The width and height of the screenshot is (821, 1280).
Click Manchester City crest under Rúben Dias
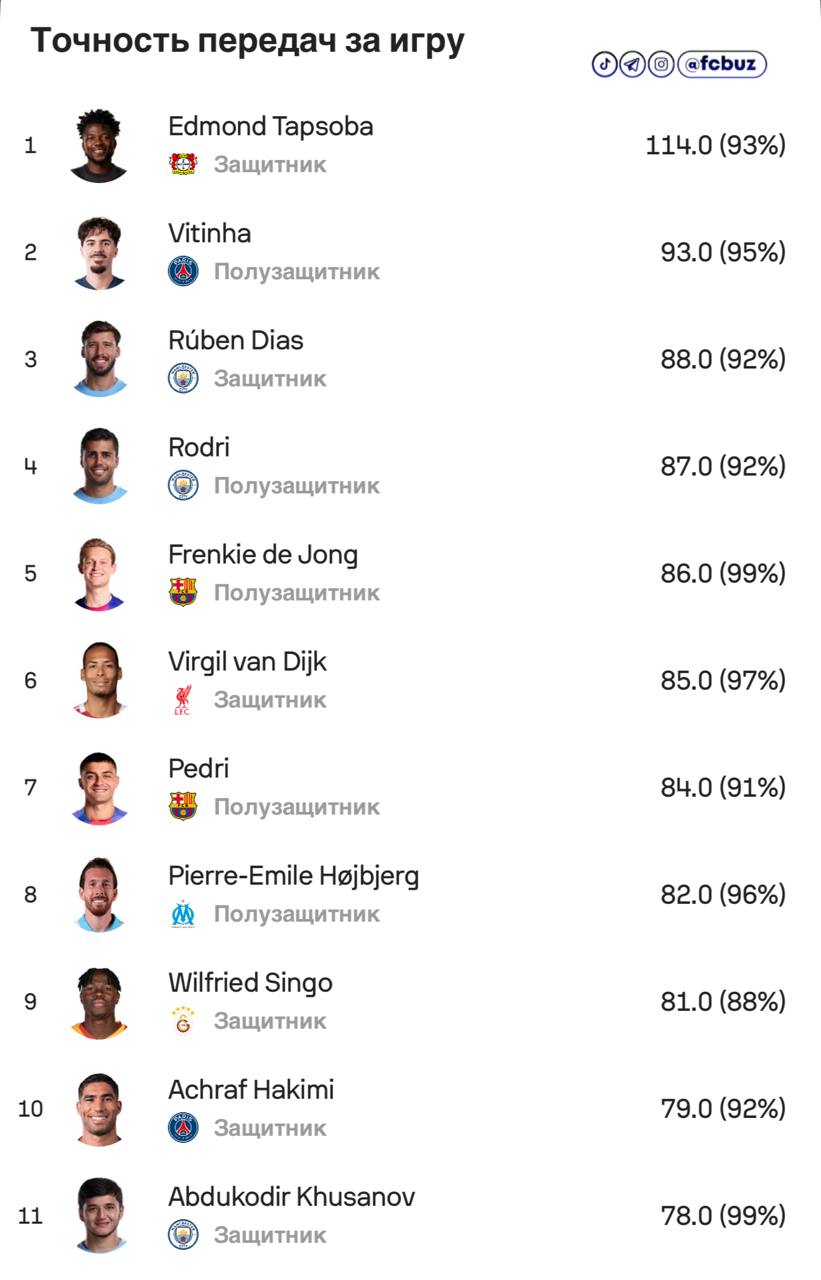pos(183,378)
